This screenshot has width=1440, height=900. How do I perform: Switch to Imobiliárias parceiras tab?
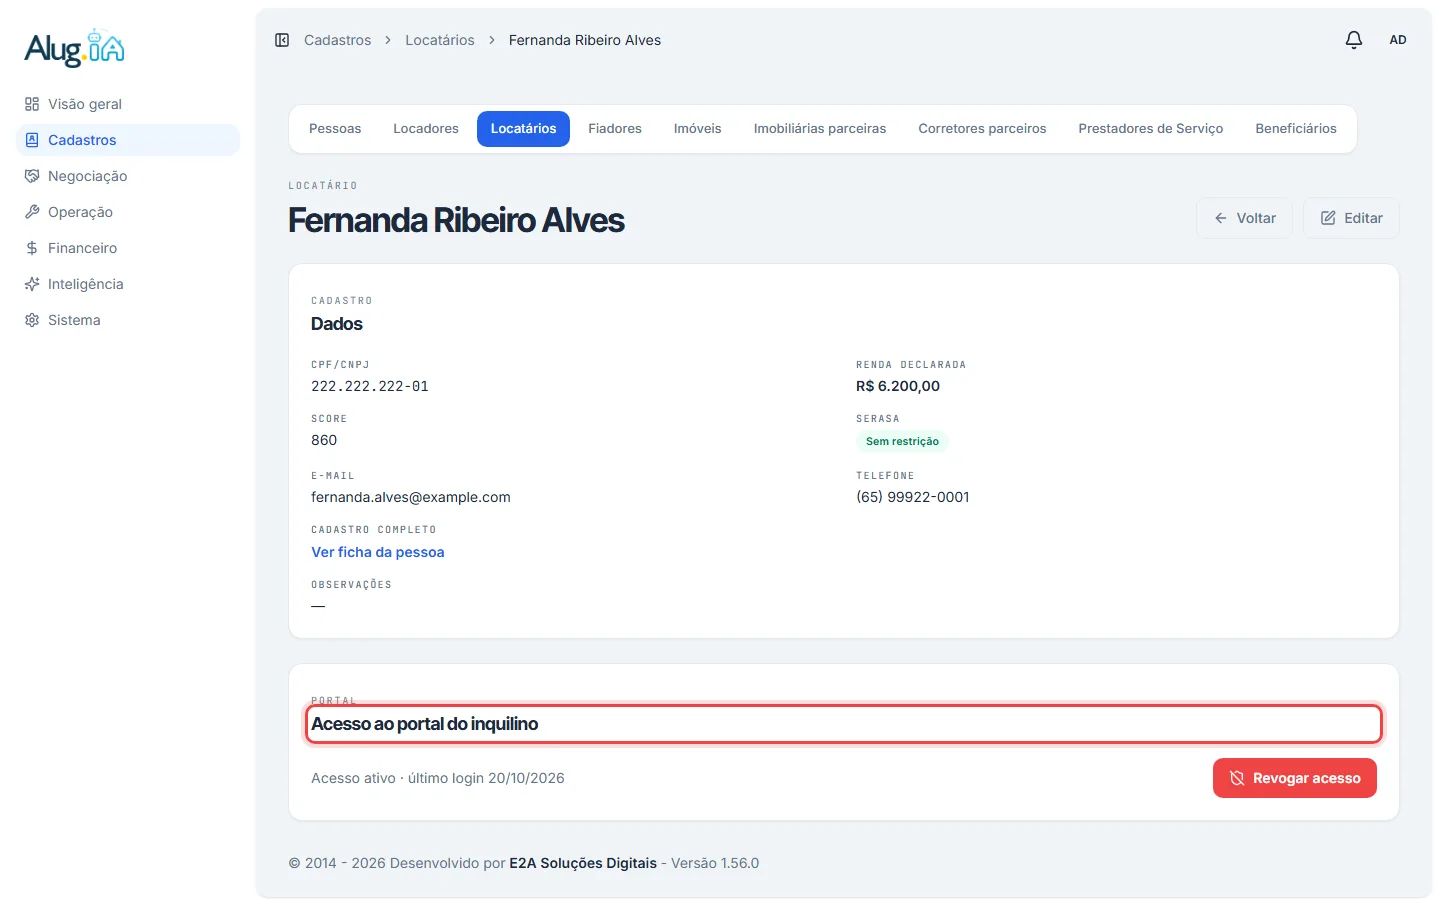click(x=820, y=129)
